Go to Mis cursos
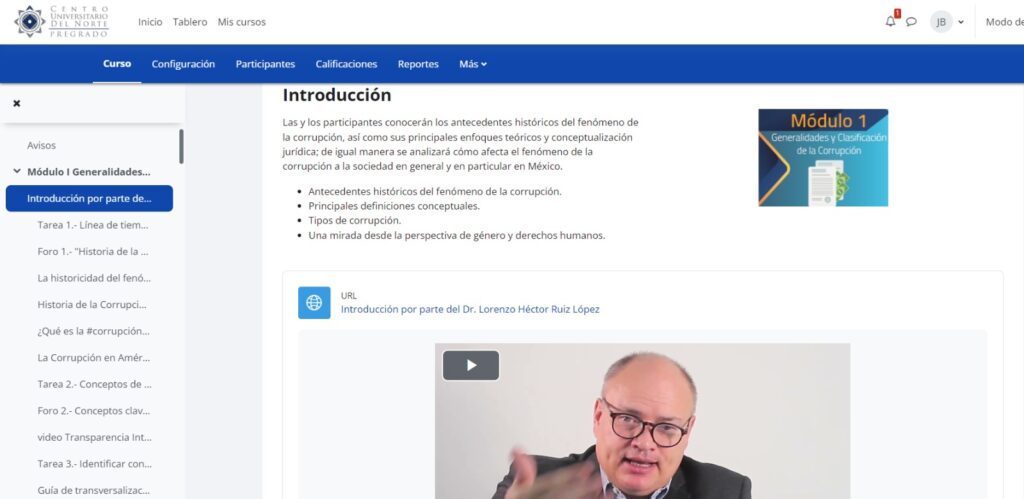Image resolution: width=1024 pixels, height=499 pixels. 242,22
